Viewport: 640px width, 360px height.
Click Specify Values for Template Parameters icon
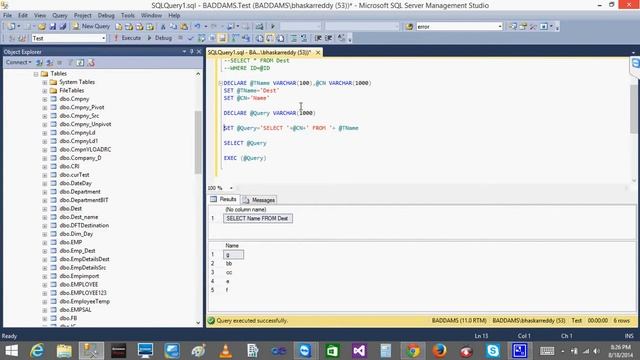[x=341, y=38]
